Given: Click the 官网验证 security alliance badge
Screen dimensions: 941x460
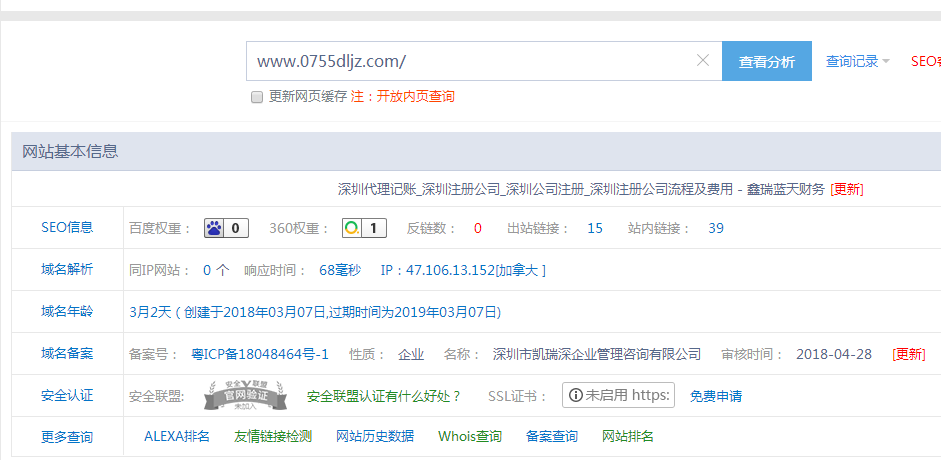Looking at the screenshot, I should pos(245,395).
